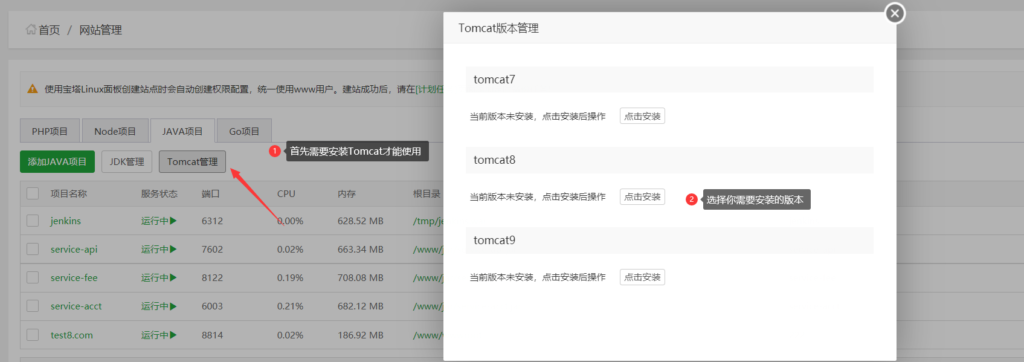
Task: Install tomcat8 via 点击安装
Action: coord(643,196)
